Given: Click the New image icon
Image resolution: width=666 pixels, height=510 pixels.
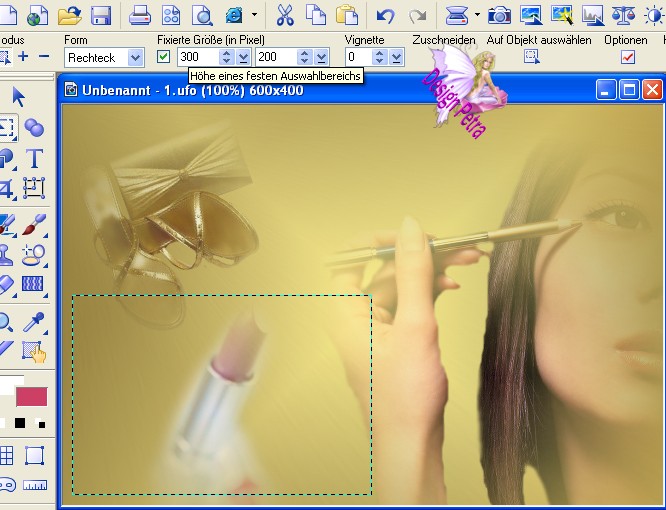Looking at the screenshot, I should 8,15.
